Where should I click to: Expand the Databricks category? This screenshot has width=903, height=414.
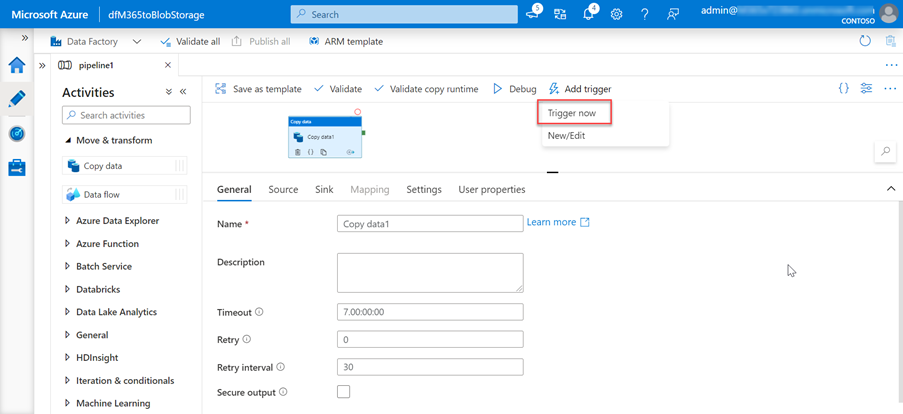(68, 289)
